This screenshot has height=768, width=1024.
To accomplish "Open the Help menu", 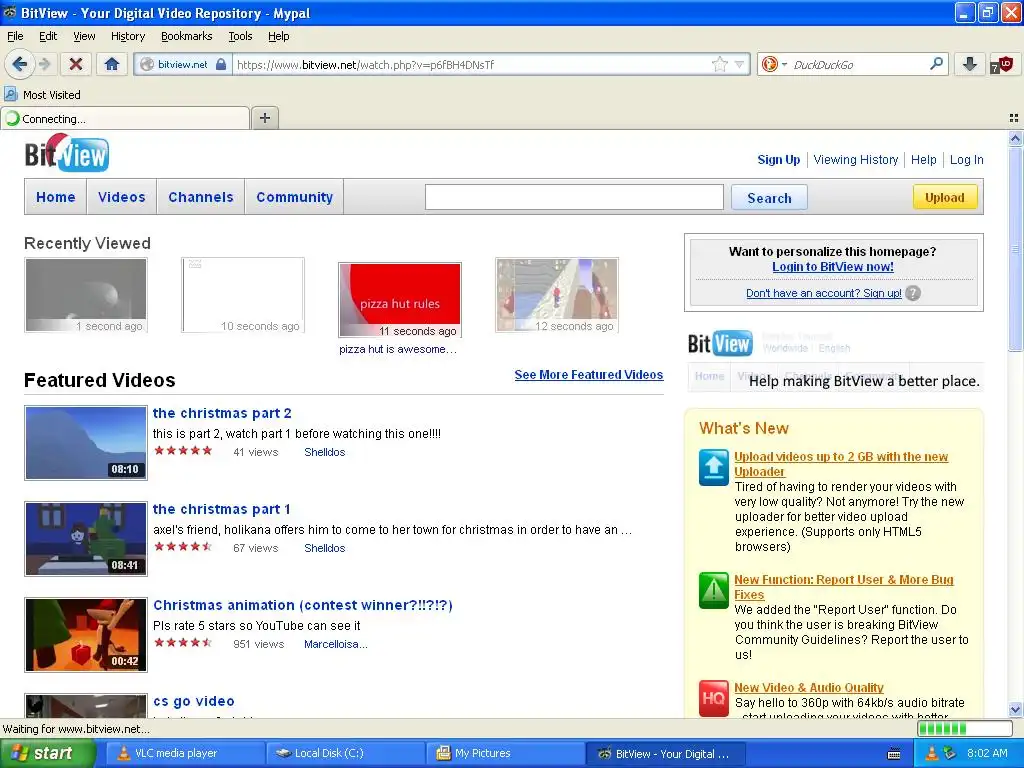I will click(278, 36).
